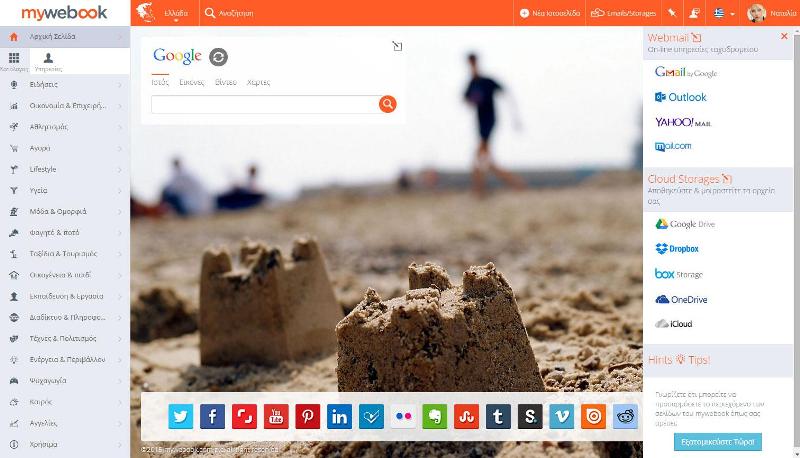Click the Emails/Storages toolbar button
Screen dimensions: 800x458
click(615, 13)
